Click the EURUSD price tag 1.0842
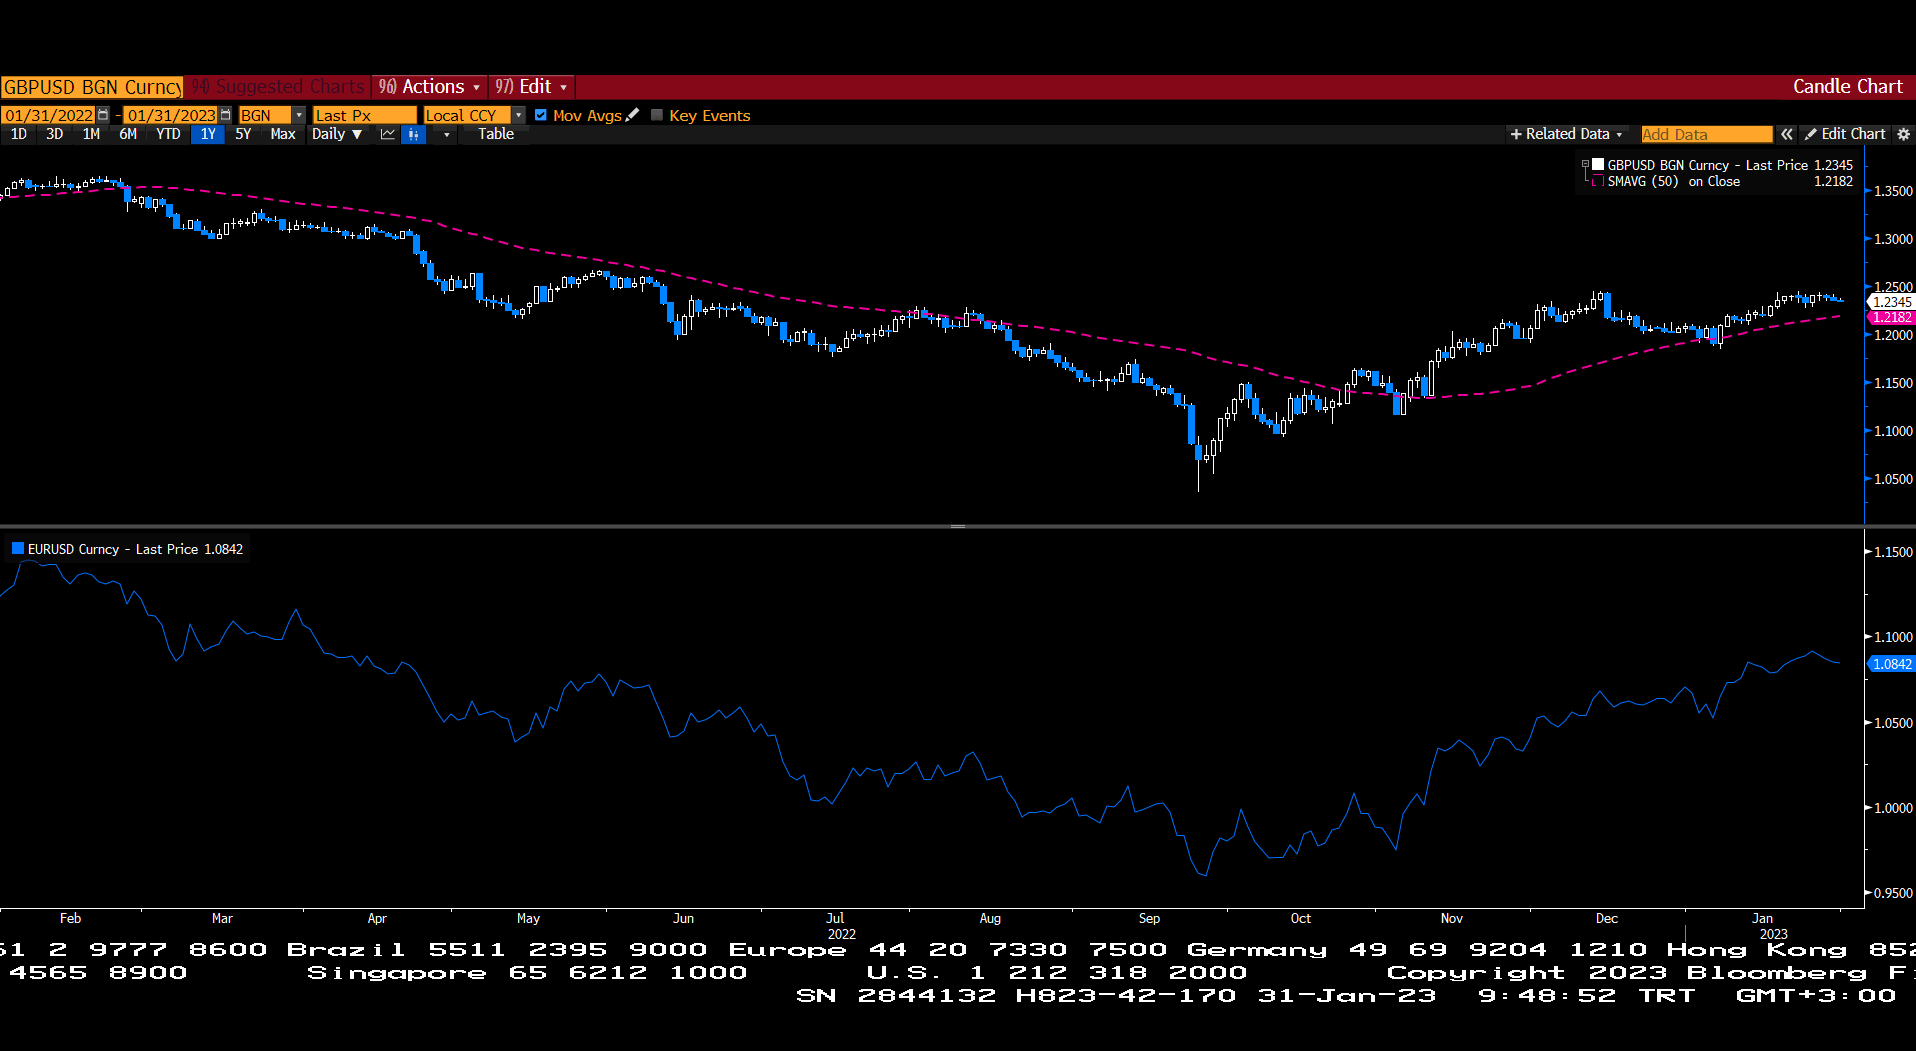The width and height of the screenshot is (1916, 1051). pos(1891,664)
